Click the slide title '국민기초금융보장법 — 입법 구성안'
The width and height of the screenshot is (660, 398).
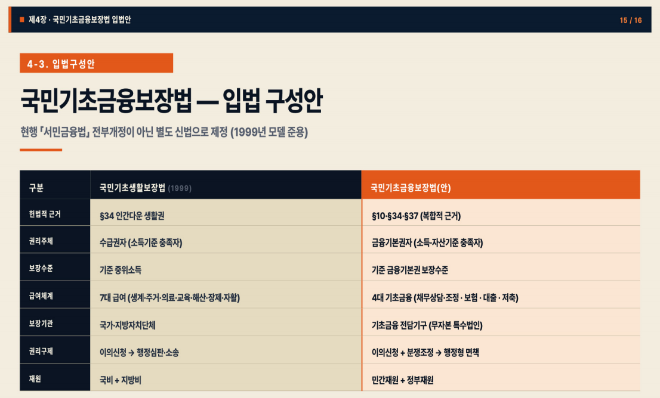click(x=171, y=101)
